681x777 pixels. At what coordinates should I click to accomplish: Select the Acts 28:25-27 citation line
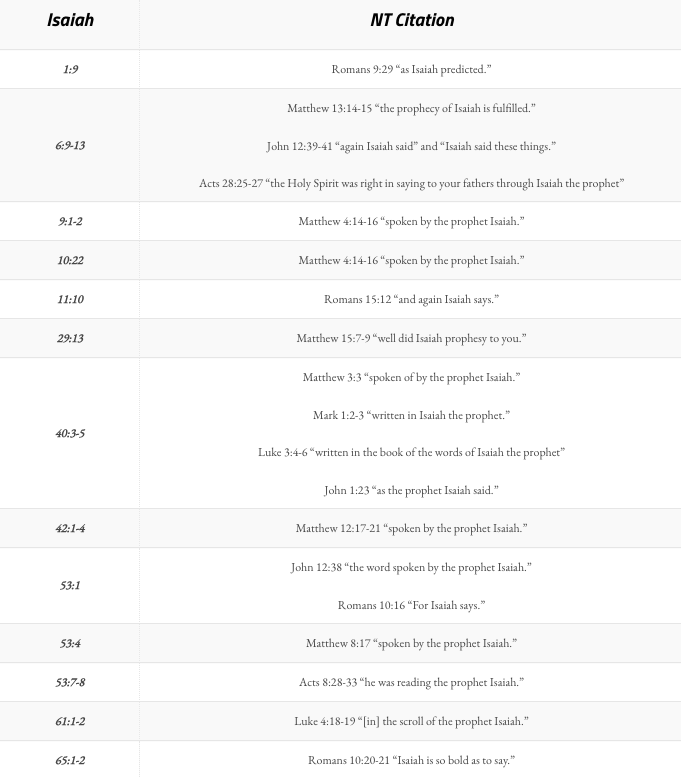(411, 183)
